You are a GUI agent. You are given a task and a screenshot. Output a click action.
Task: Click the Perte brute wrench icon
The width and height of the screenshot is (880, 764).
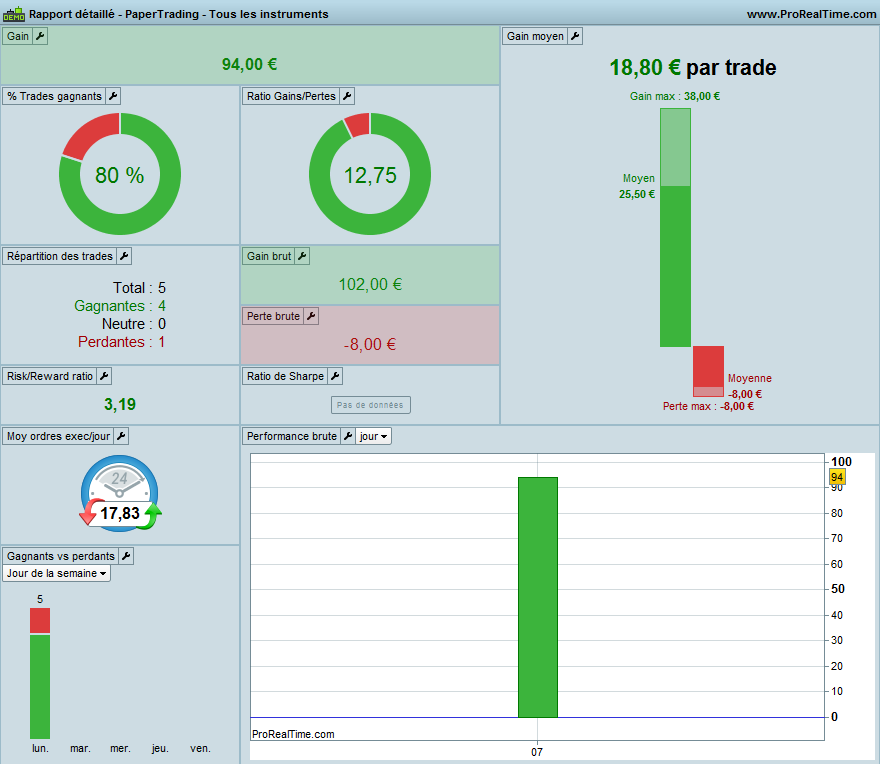311,316
